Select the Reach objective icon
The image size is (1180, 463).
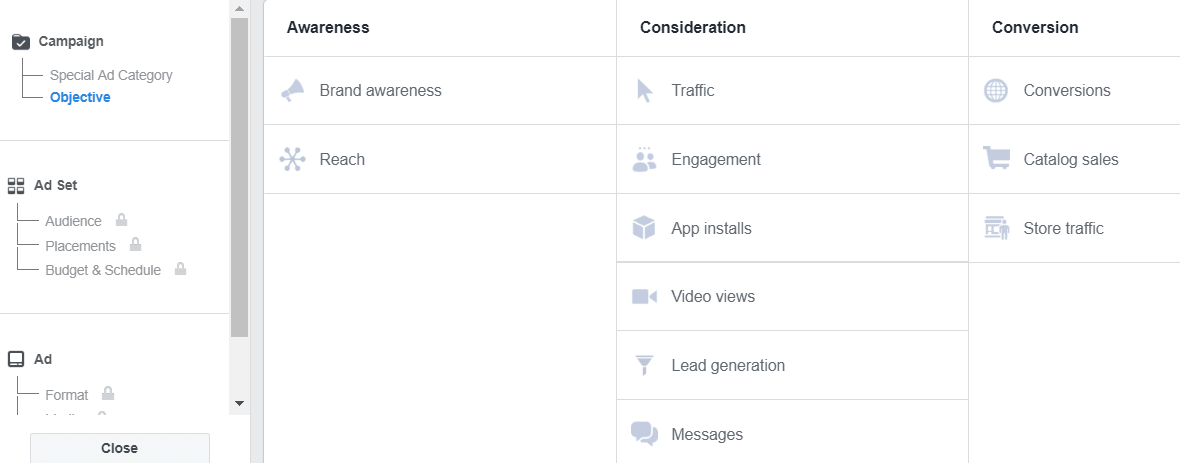292,159
